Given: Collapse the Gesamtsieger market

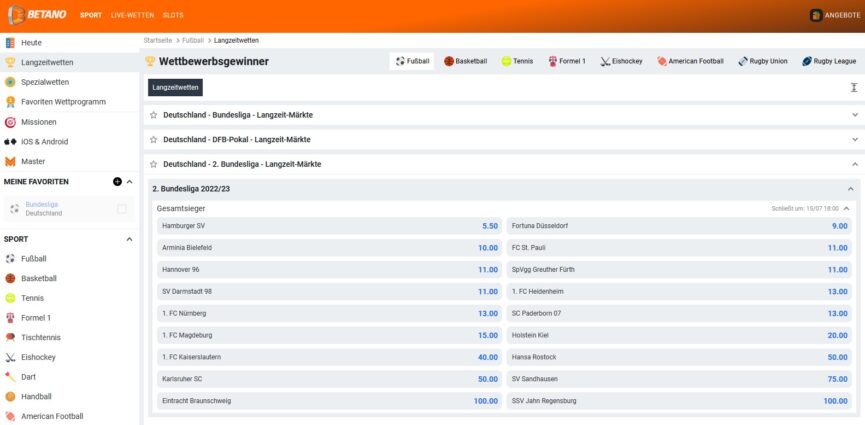Looking at the screenshot, I should tap(846, 209).
